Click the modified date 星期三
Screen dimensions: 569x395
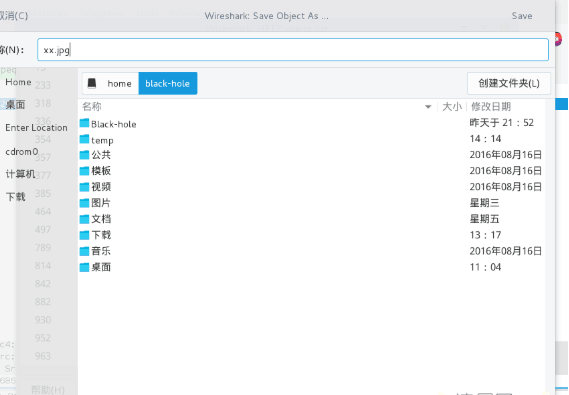point(484,203)
